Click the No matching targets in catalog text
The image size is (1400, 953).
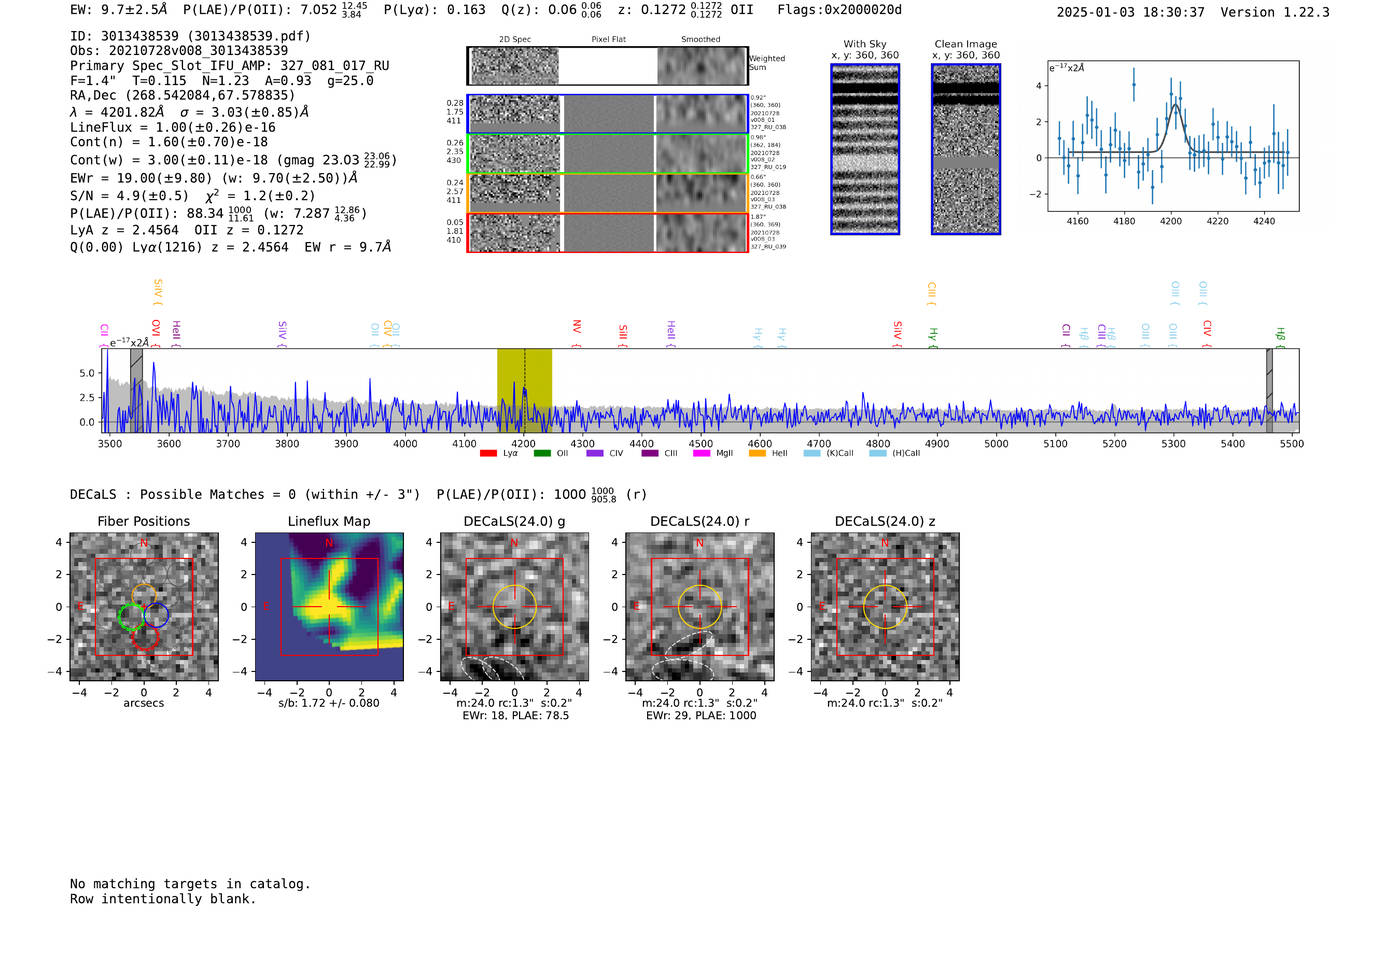coord(190,884)
